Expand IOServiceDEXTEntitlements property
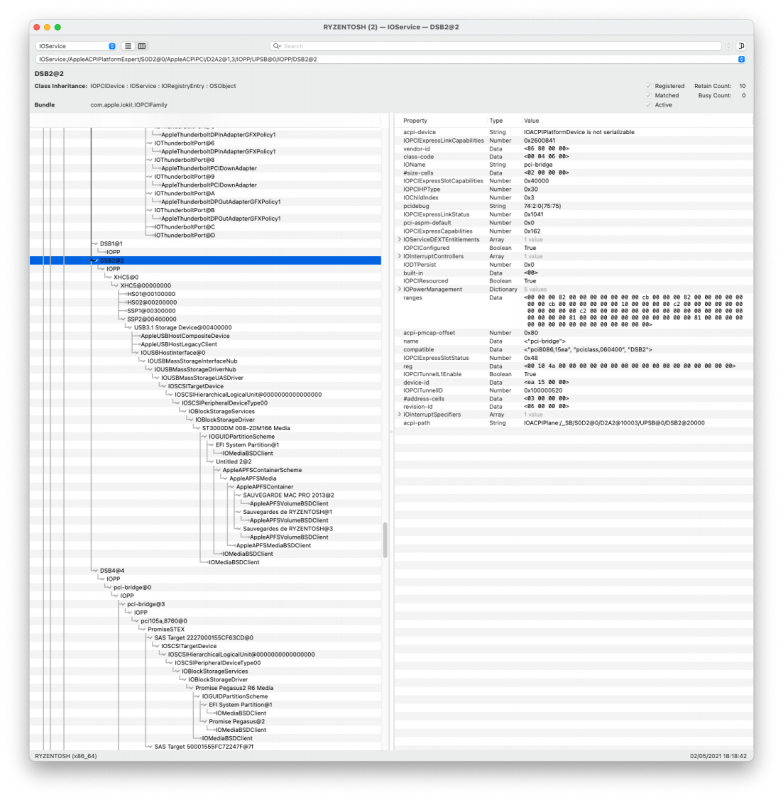The image size is (783, 800). click(x=399, y=239)
